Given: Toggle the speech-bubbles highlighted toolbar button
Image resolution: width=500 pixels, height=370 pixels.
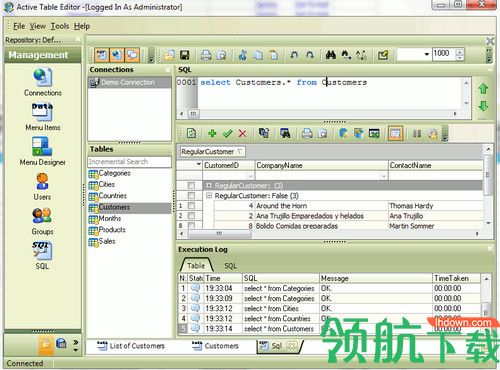Looking at the screenshot, I should point(132,55).
